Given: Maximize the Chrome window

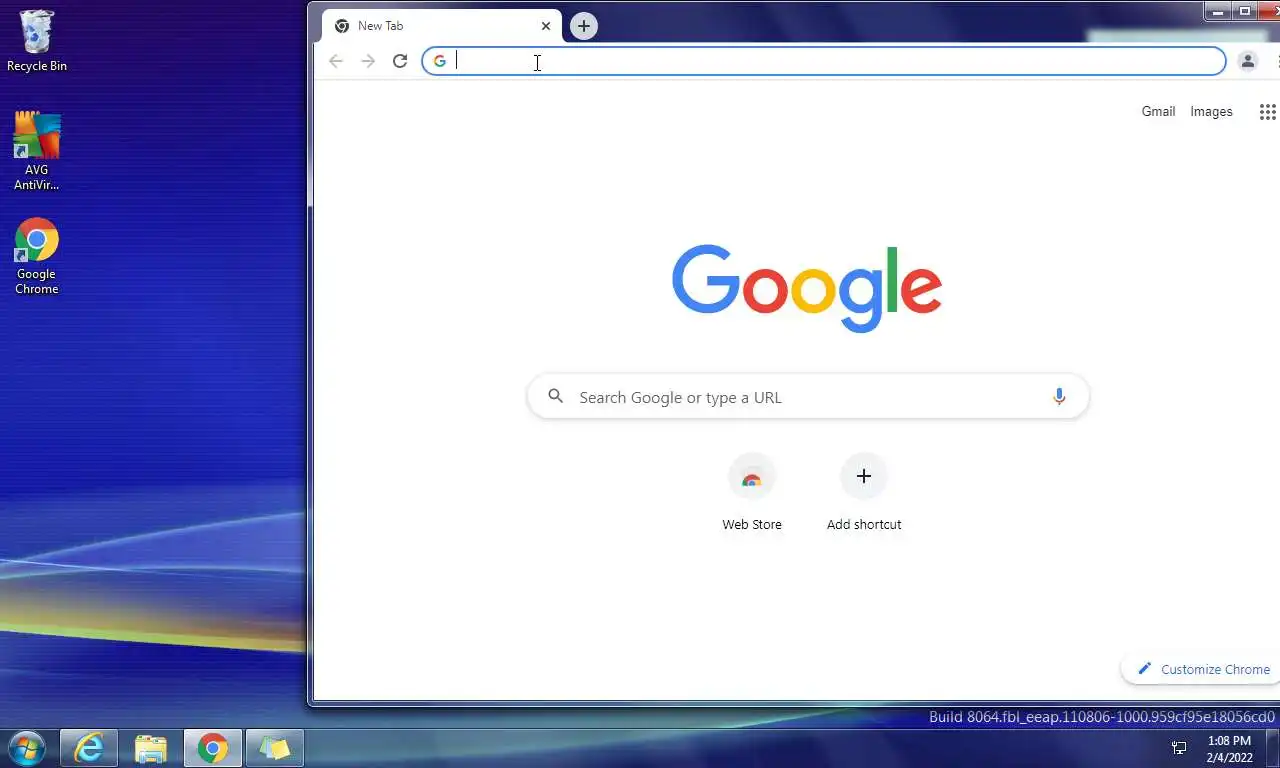Looking at the screenshot, I should point(1245,12).
